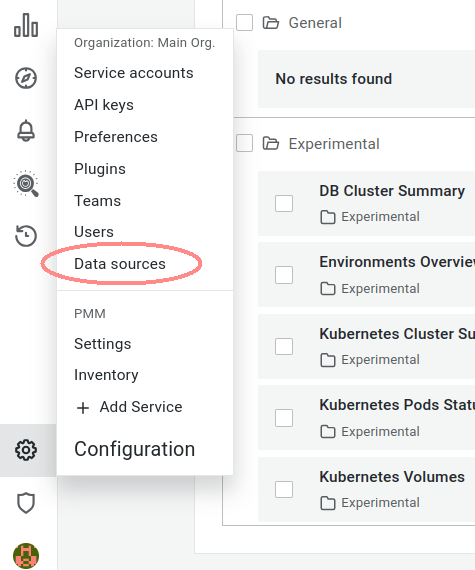This screenshot has height=570, width=475.
Task: Expand the General folder section
Action: [x=315, y=23]
